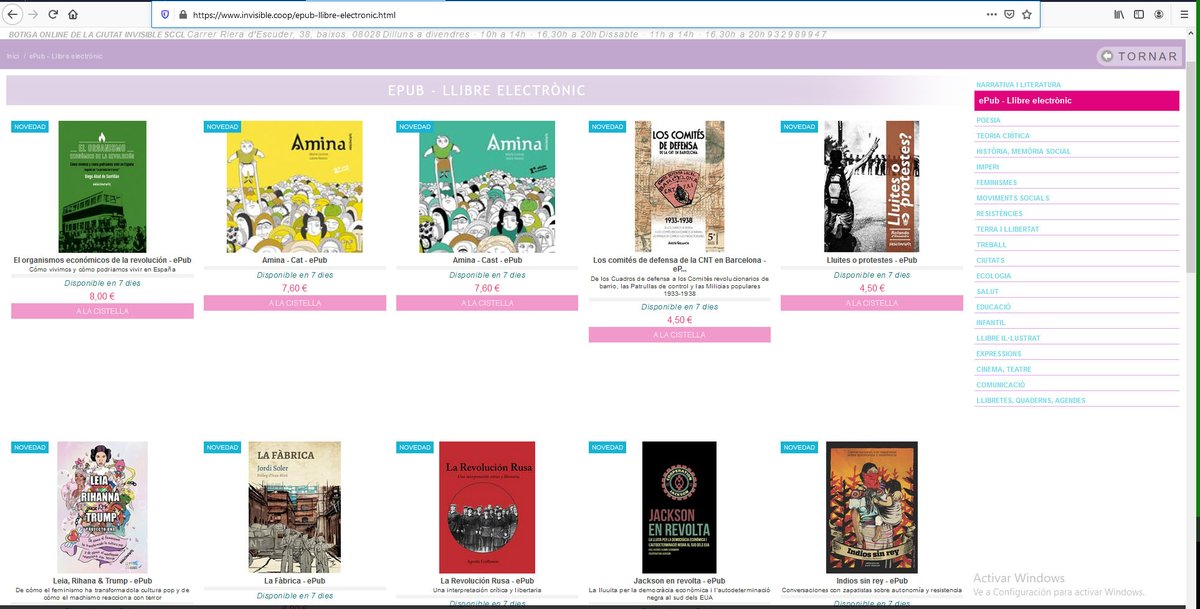Open the Narrativa i Literatura category
The width and height of the screenshot is (1200, 609).
pos(1018,84)
